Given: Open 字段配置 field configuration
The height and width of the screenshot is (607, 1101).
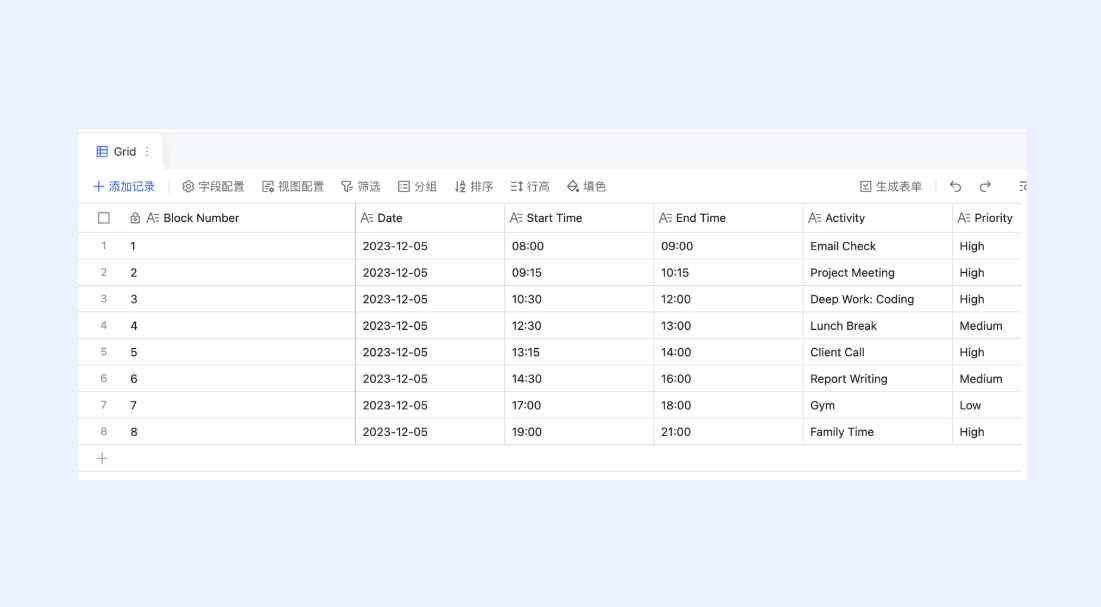Looking at the screenshot, I should (213, 187).
